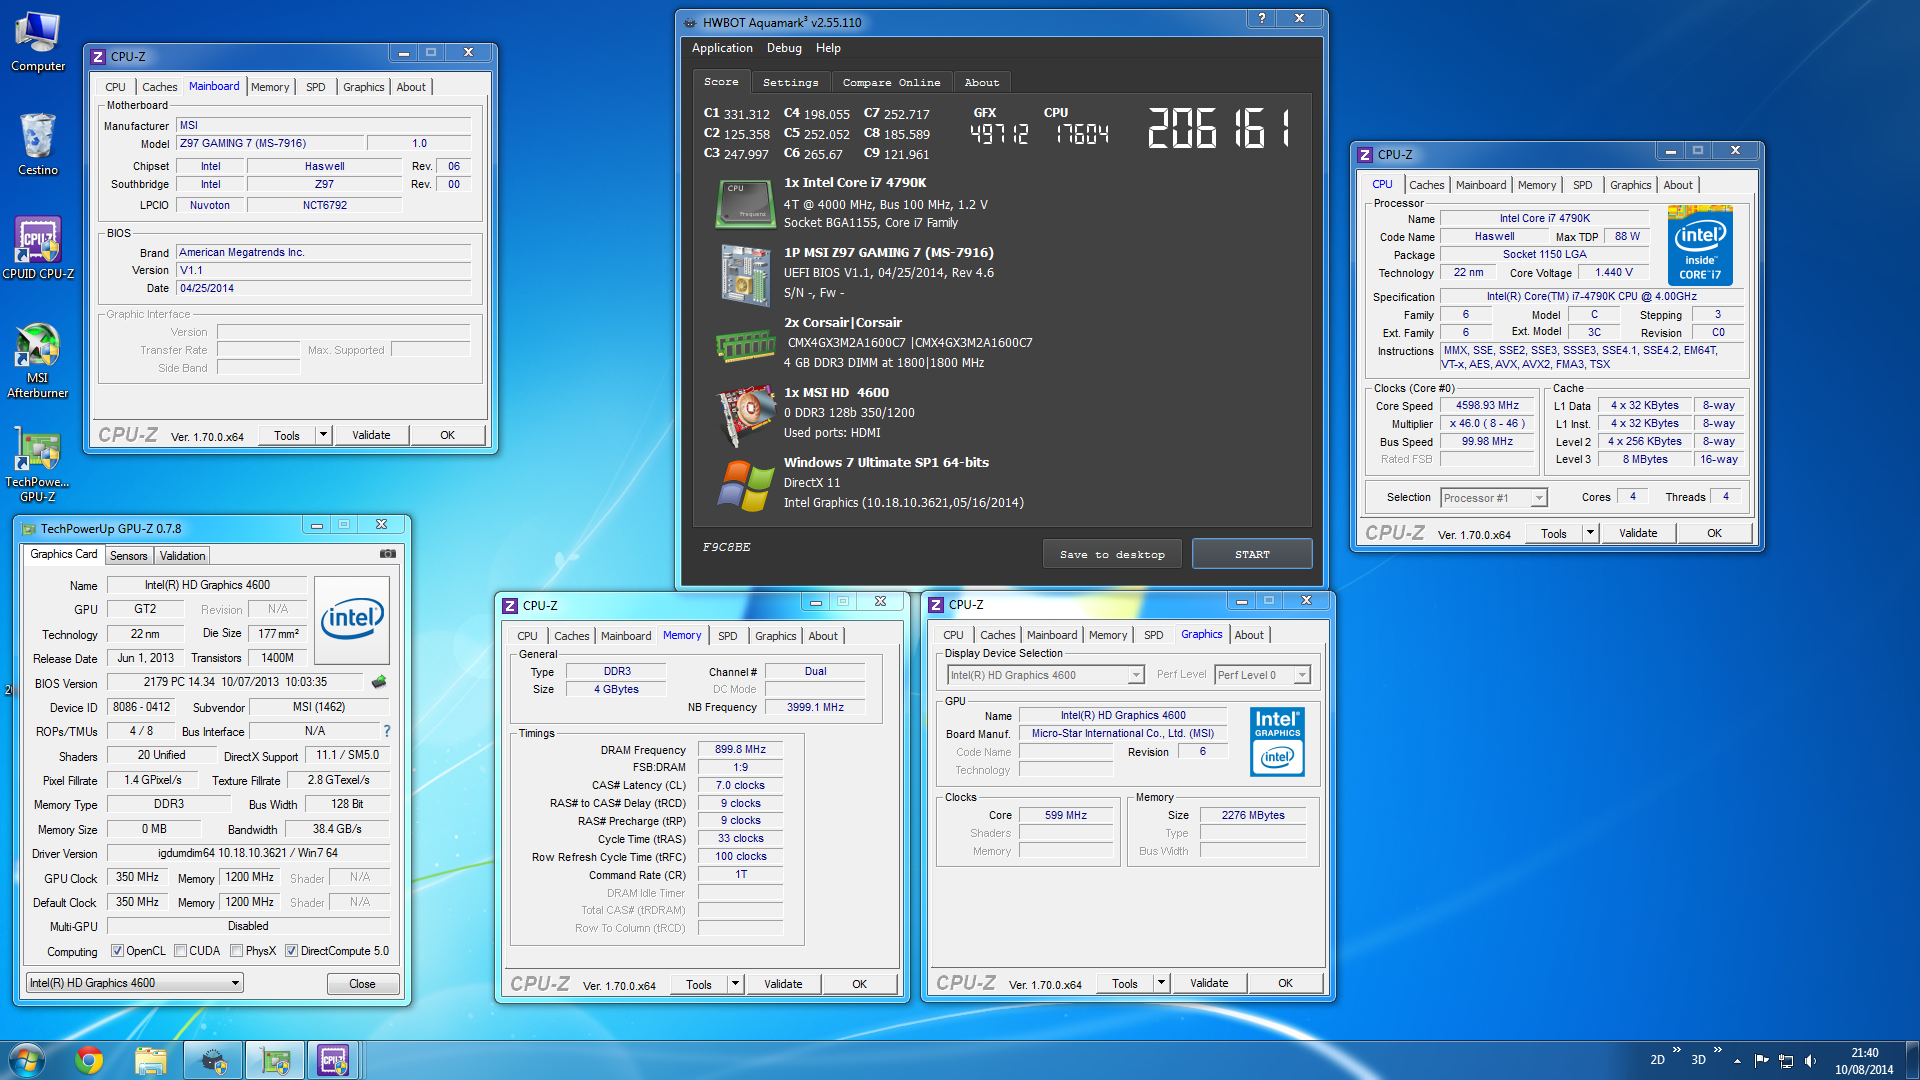Click the Aquamark START button
The image size is (1920, 1080).
pos(1252,554)
